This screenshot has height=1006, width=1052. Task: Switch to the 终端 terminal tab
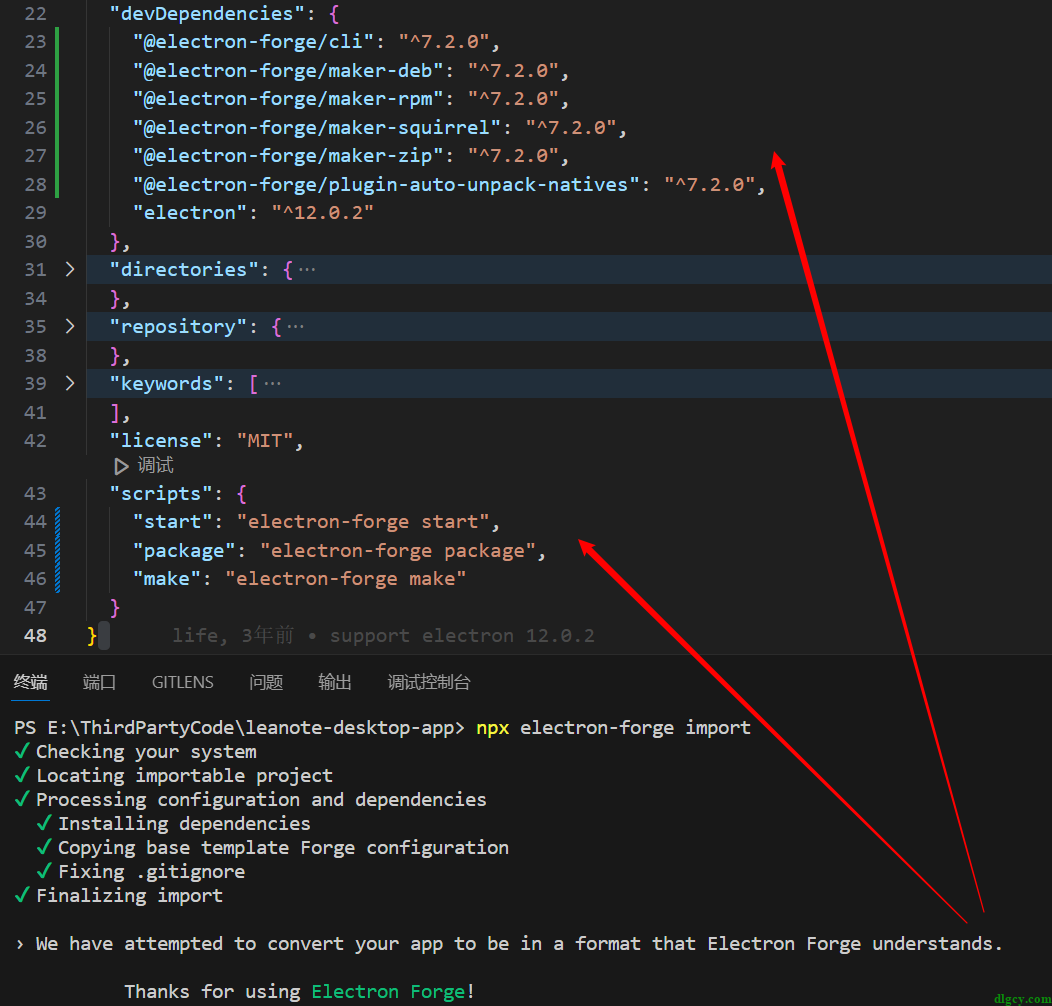point(31,683)
